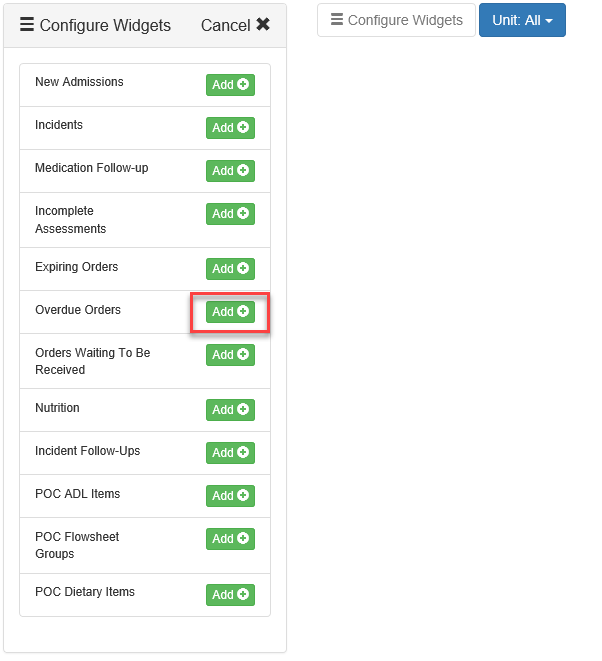The image size is (602, 661).
Task: Select the Overdue Orders list row label
Action: coord(78,310)
